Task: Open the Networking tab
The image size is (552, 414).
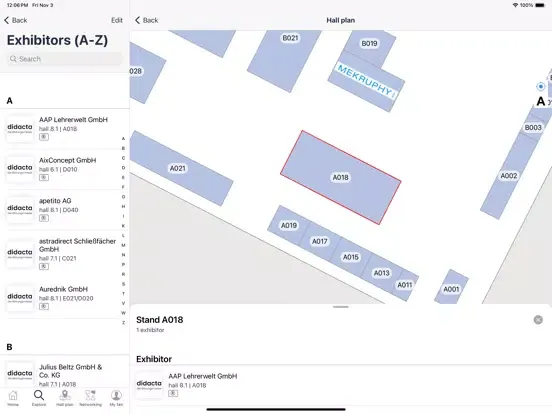Action: (90, 398)
